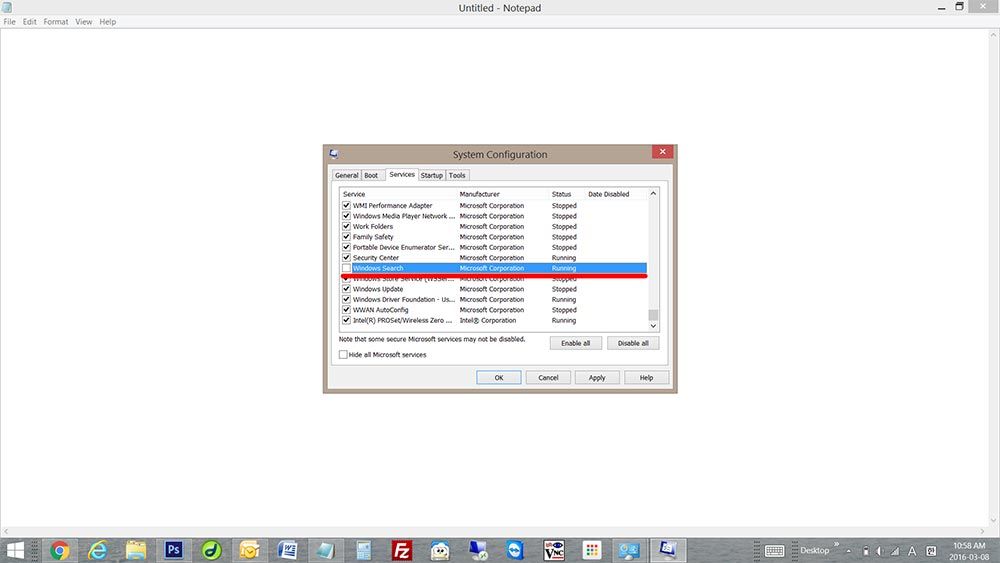Switch to the Boot tab
Viewport: 1000px width, 563px height.
tap(371, 175)
